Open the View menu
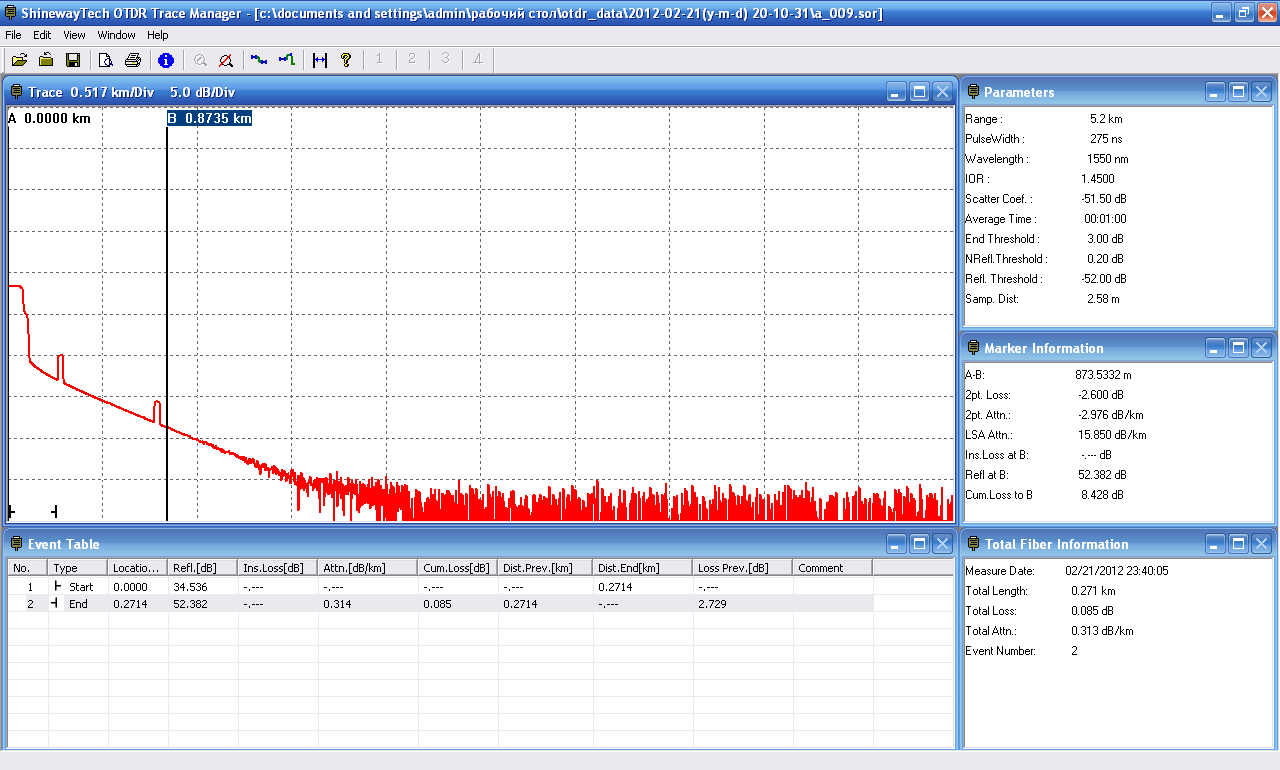Image resolution: width=1280 pixels, height=770 pixels. (75, 35)
